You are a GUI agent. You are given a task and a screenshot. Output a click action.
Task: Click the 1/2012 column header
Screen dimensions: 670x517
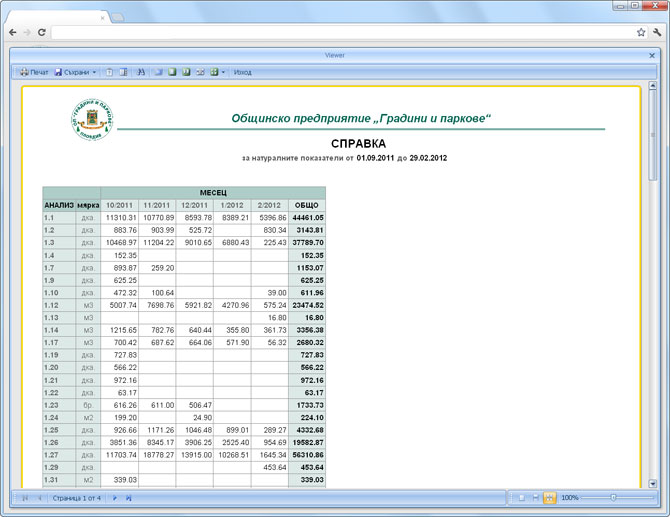point(232,205)
